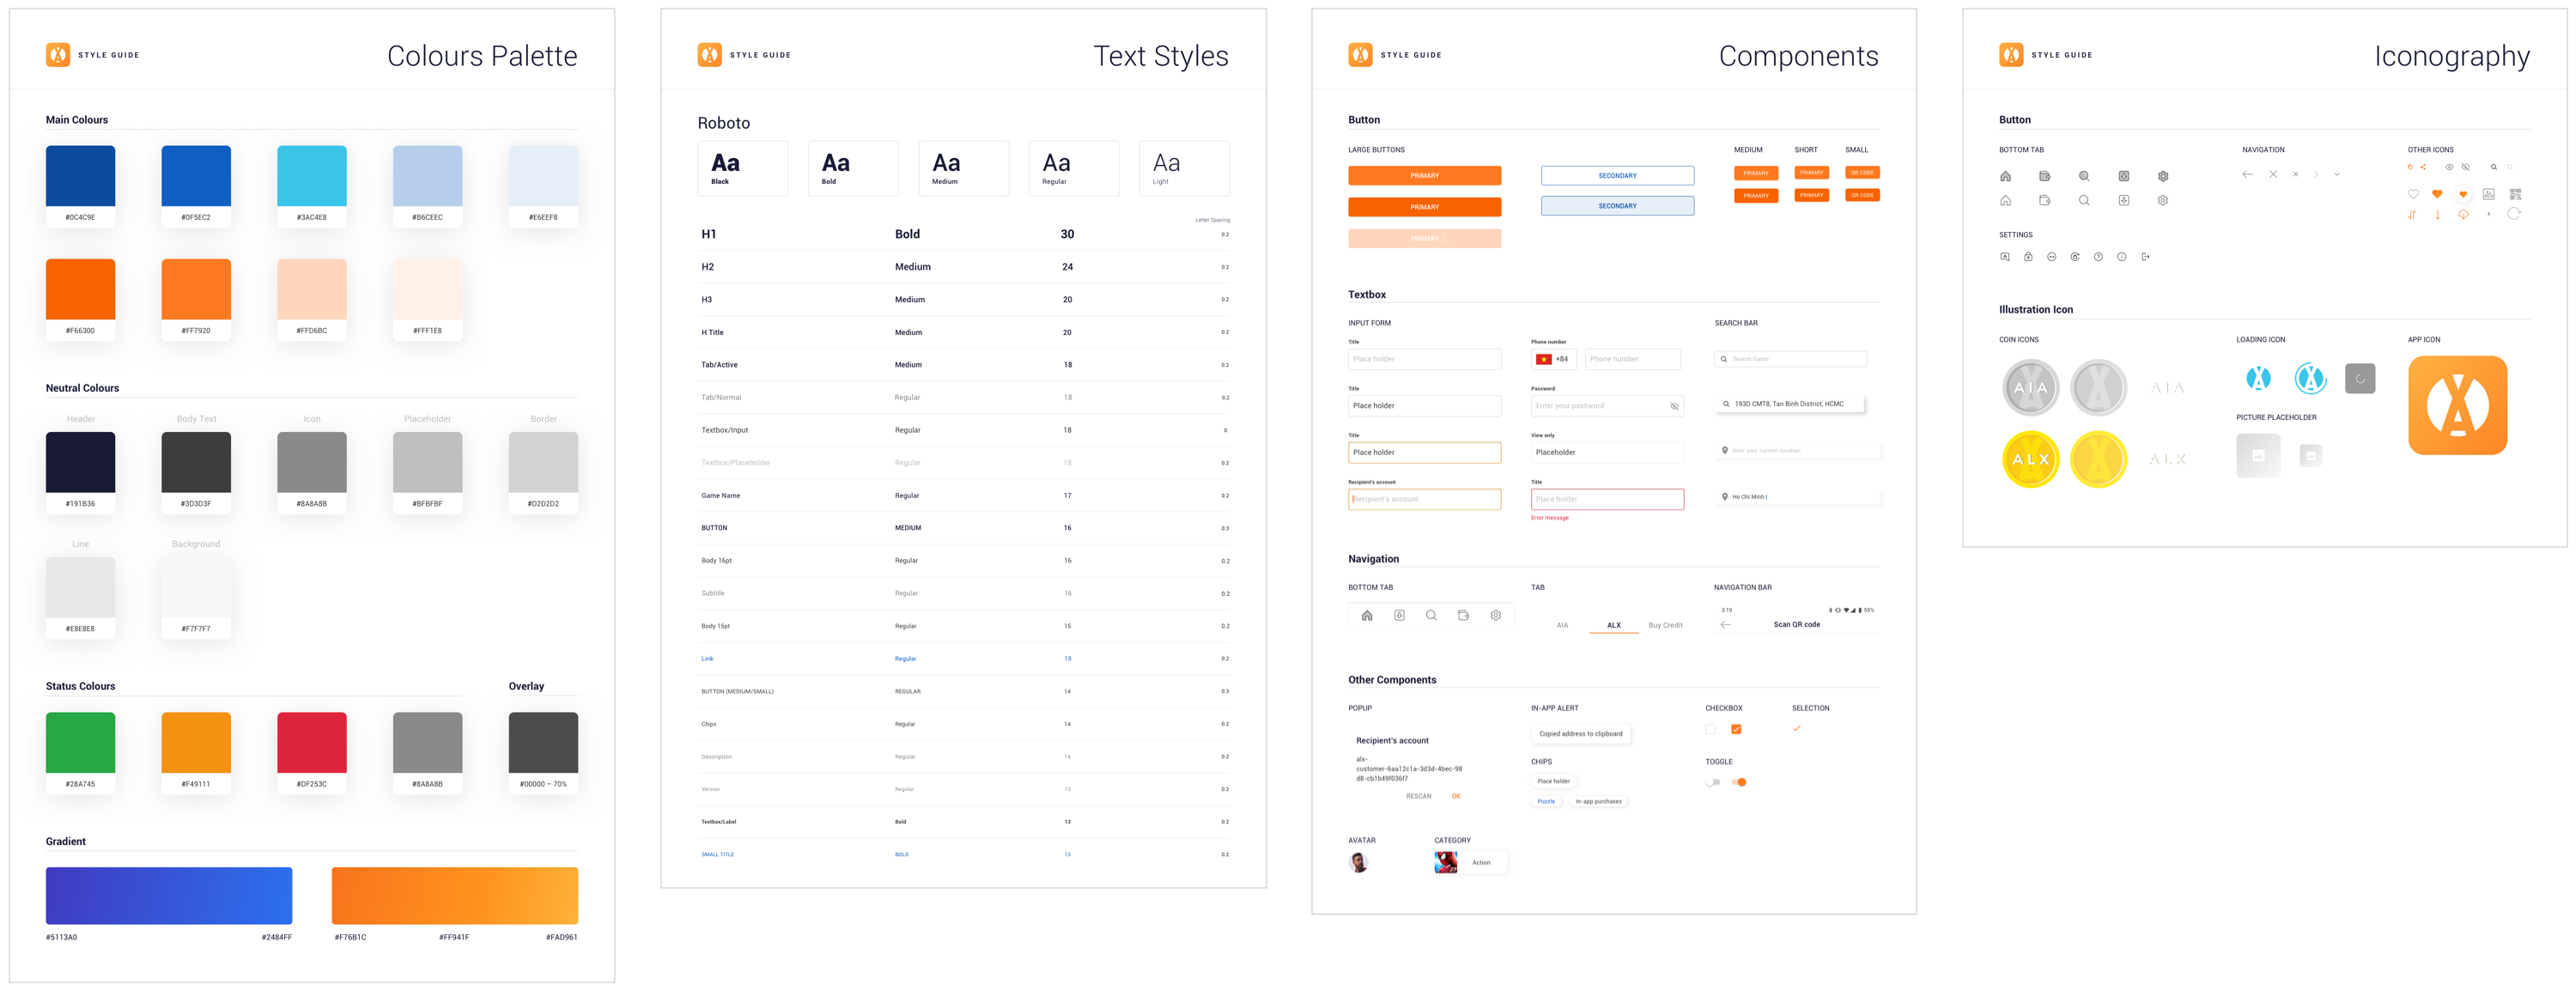
Task: Click the first large SECONDARY outlined button
Action: pyautogui.click(x=1617, y=176)
